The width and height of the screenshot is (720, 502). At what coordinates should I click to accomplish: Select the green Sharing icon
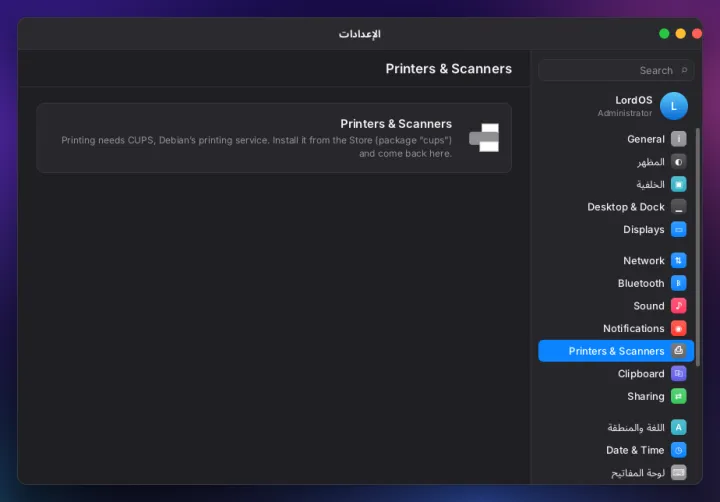click(x=678, y=396)
